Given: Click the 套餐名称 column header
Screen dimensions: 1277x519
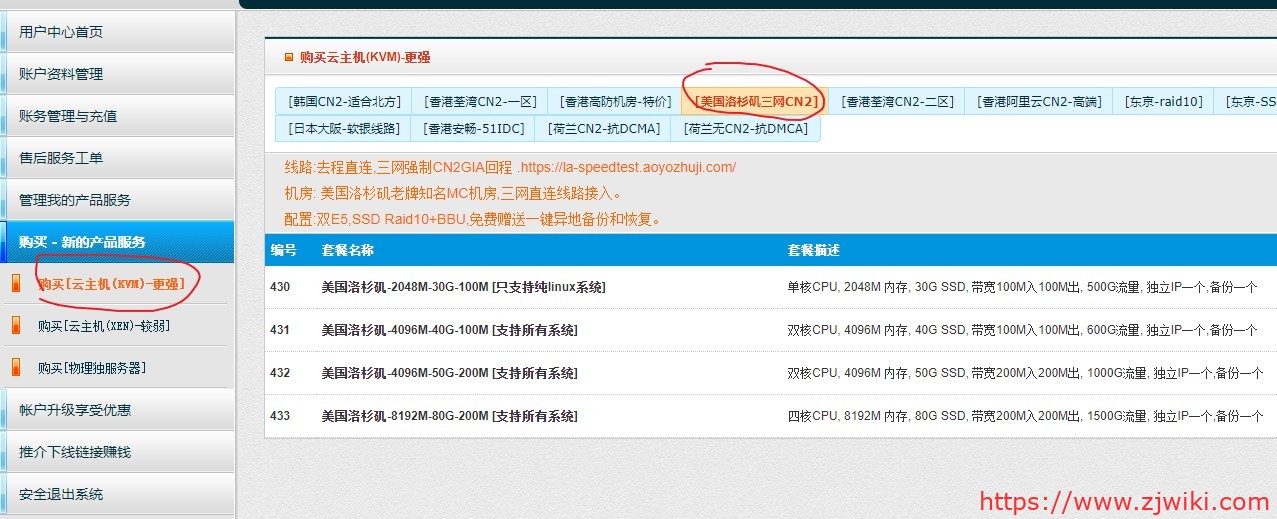Looking at the screenshot, I should (347, 250).
